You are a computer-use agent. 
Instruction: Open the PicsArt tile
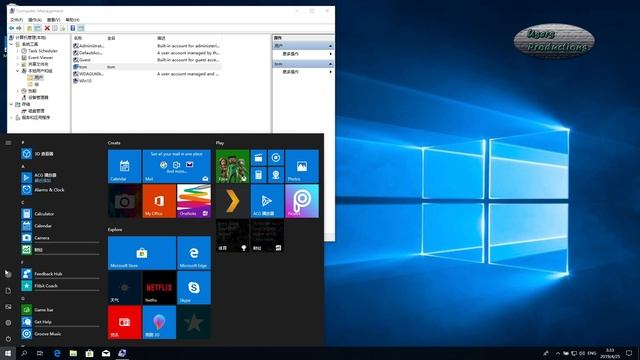point(302,201)
